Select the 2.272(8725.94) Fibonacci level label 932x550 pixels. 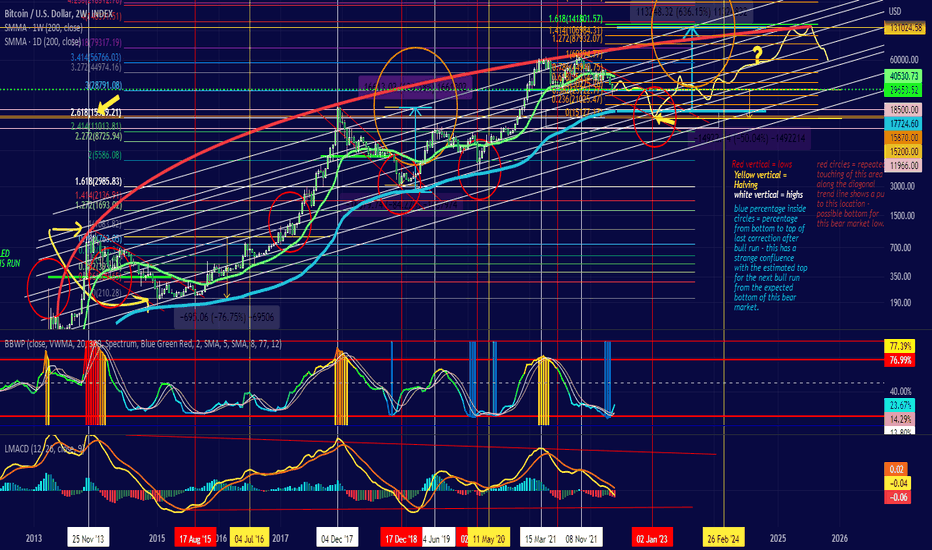[99, 136]
